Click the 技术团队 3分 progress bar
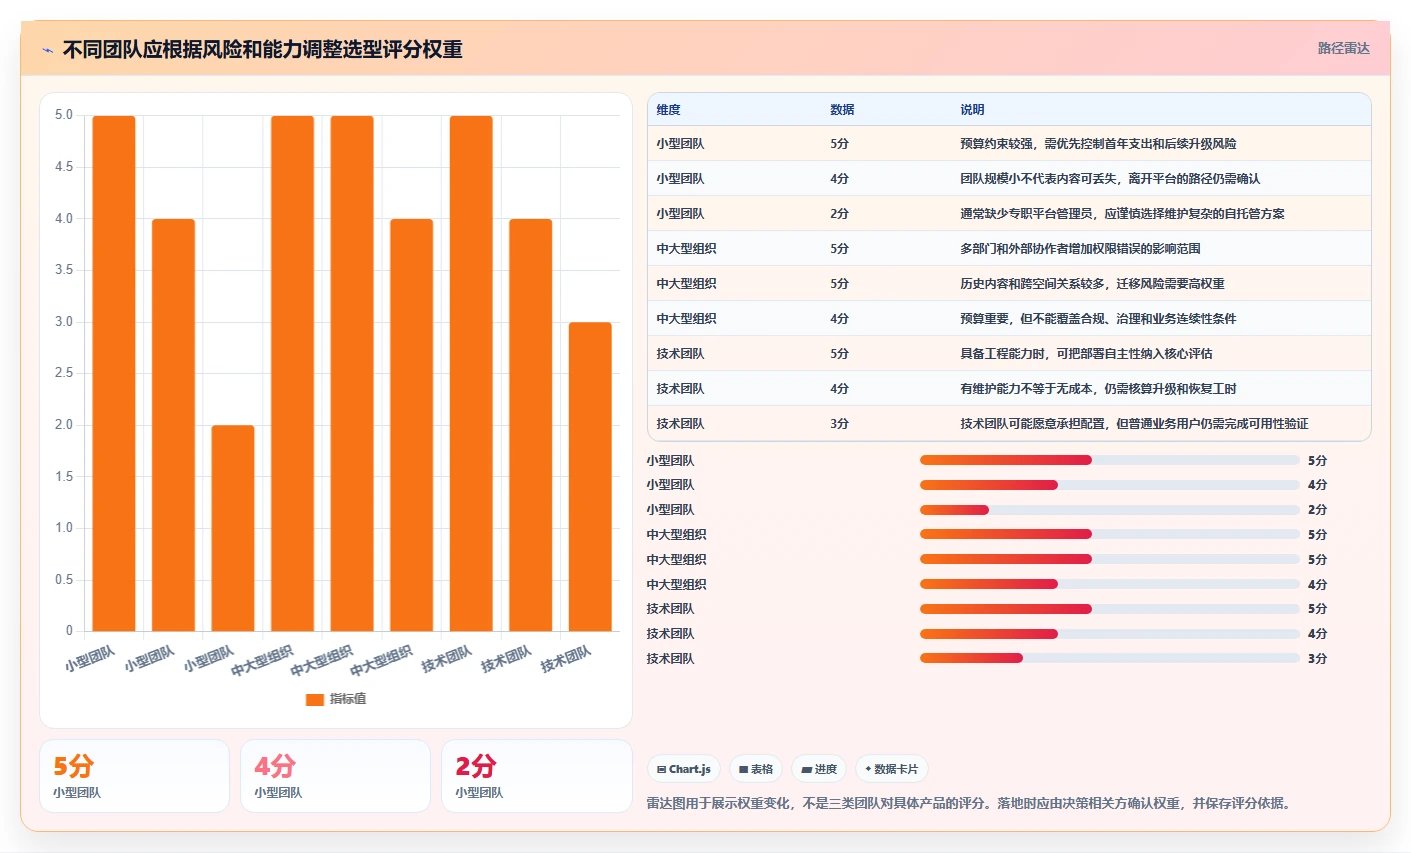 pyautogui.click(x=1109, y=658)
